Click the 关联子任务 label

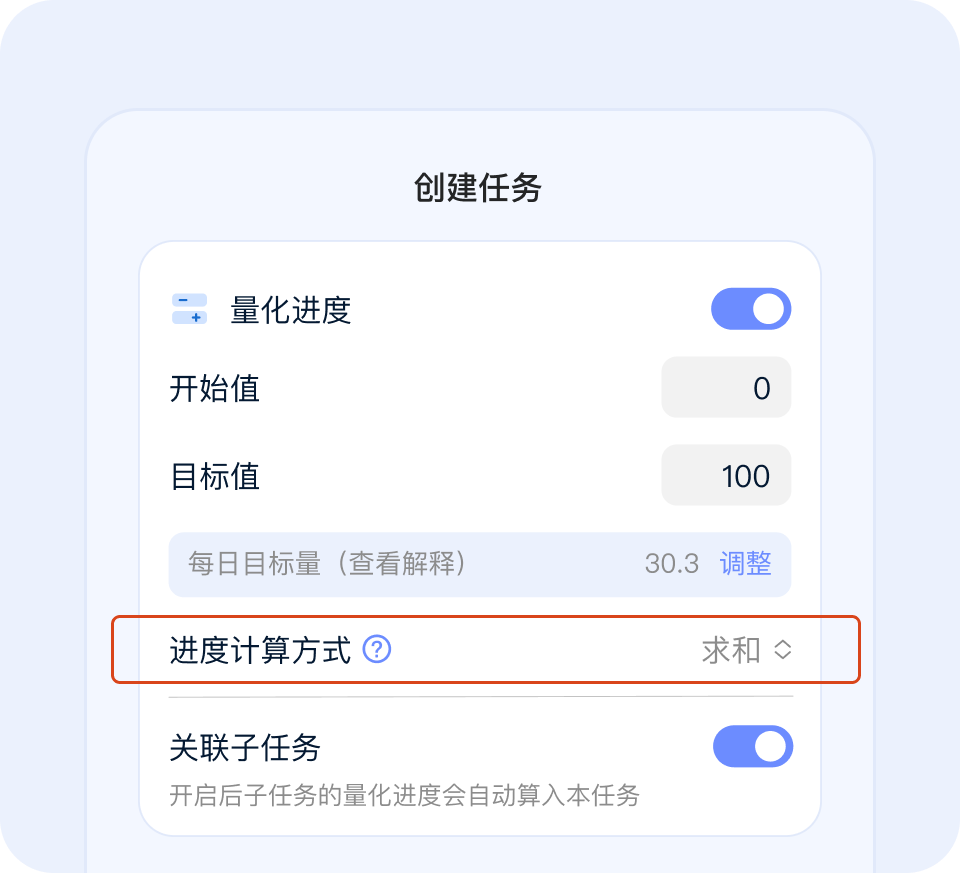tap(245, 747)
